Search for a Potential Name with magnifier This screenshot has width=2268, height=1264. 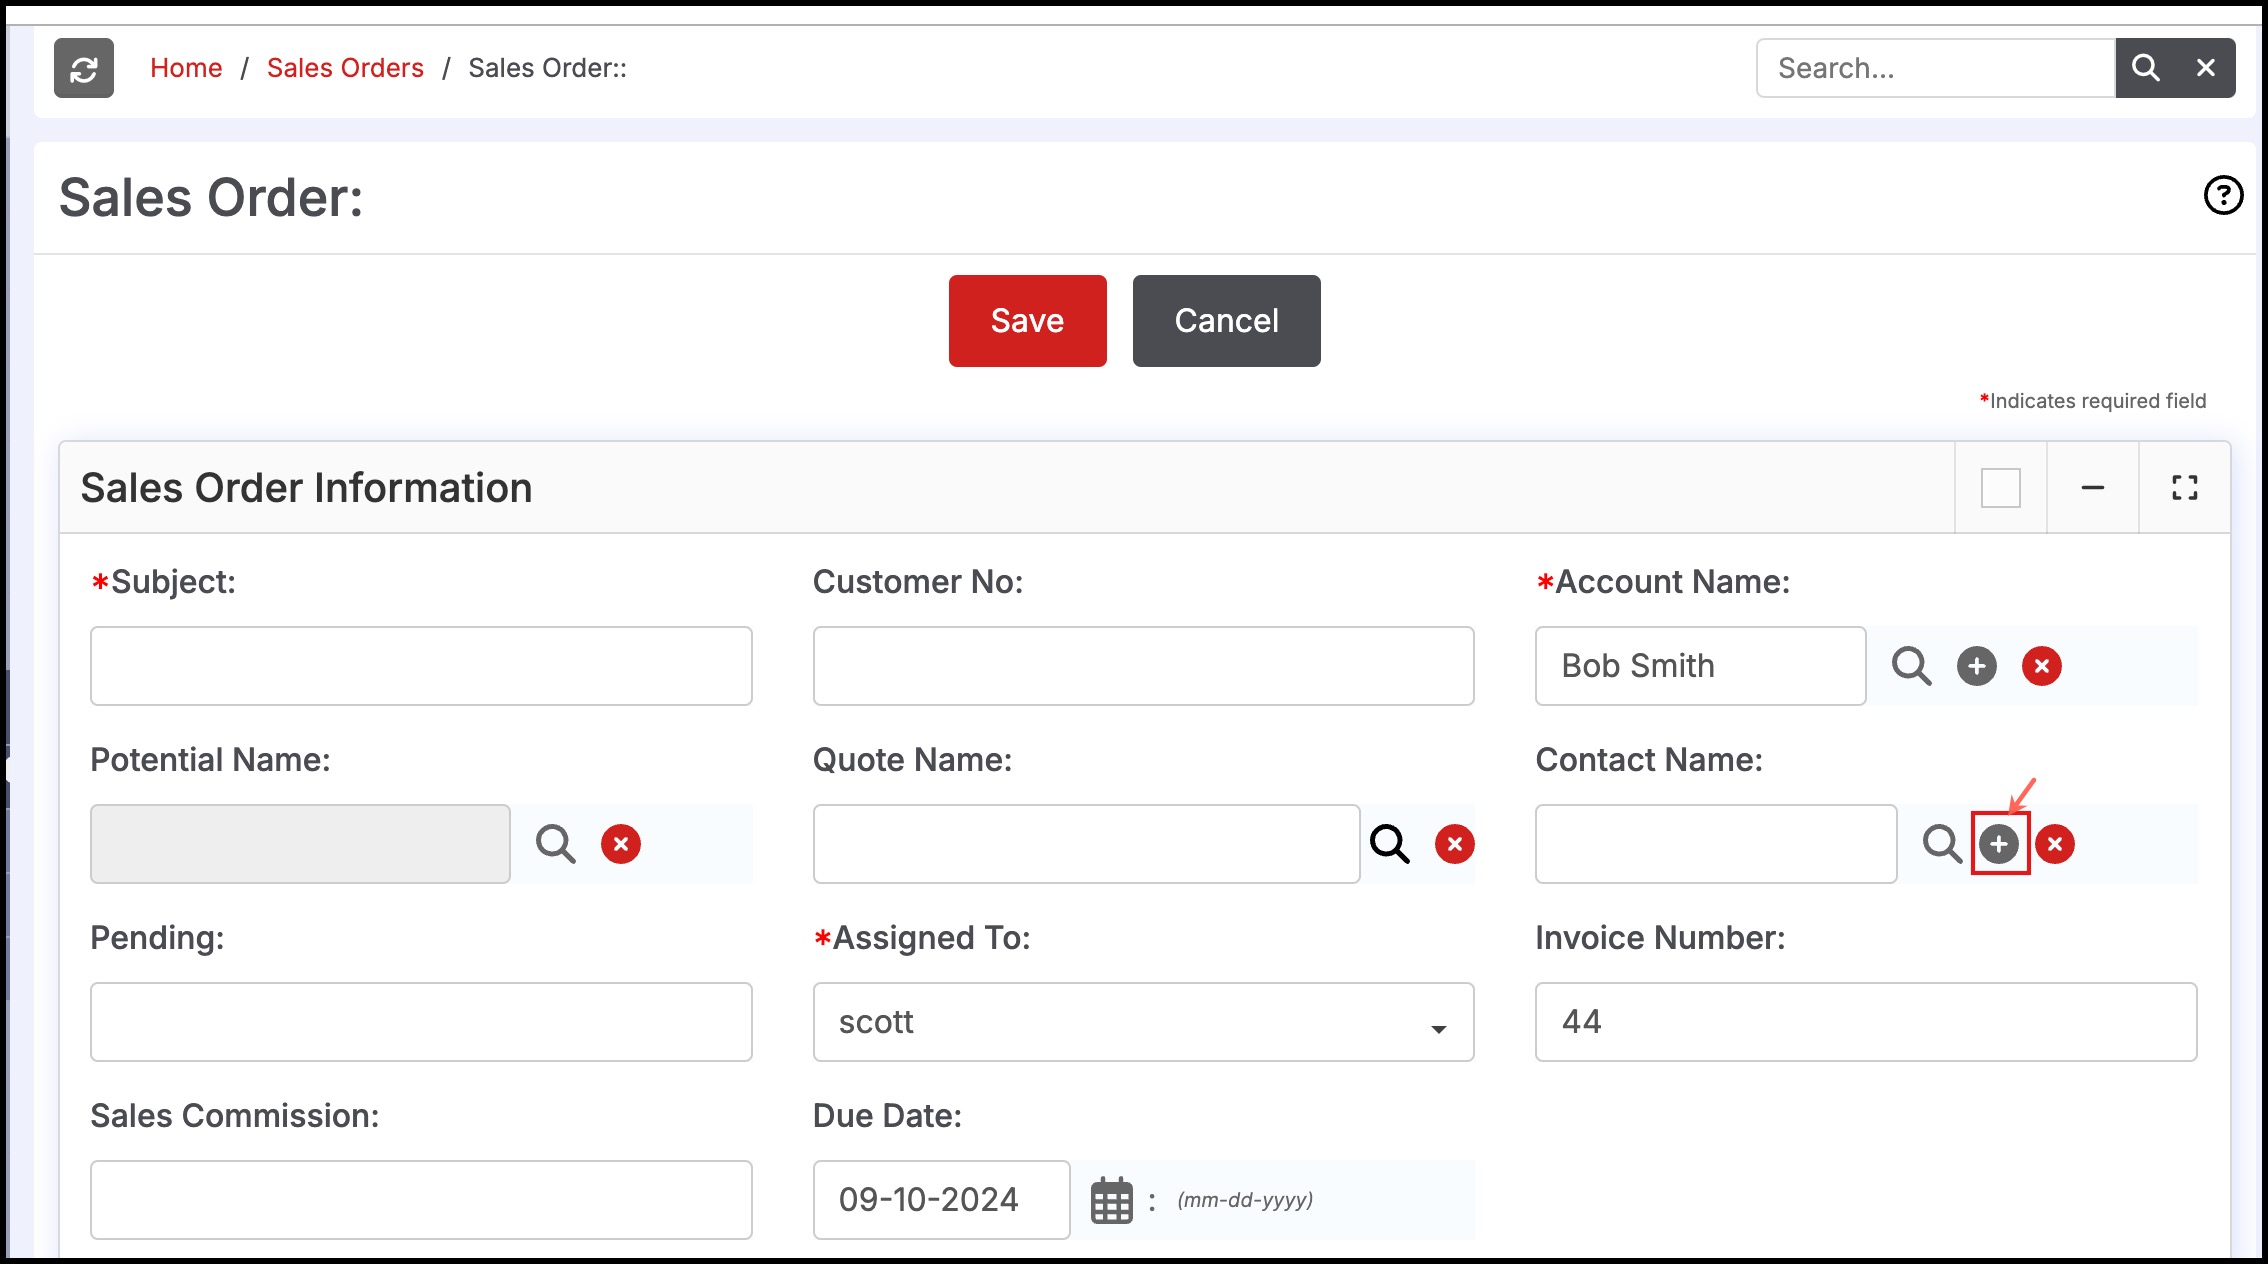point(555,844)
